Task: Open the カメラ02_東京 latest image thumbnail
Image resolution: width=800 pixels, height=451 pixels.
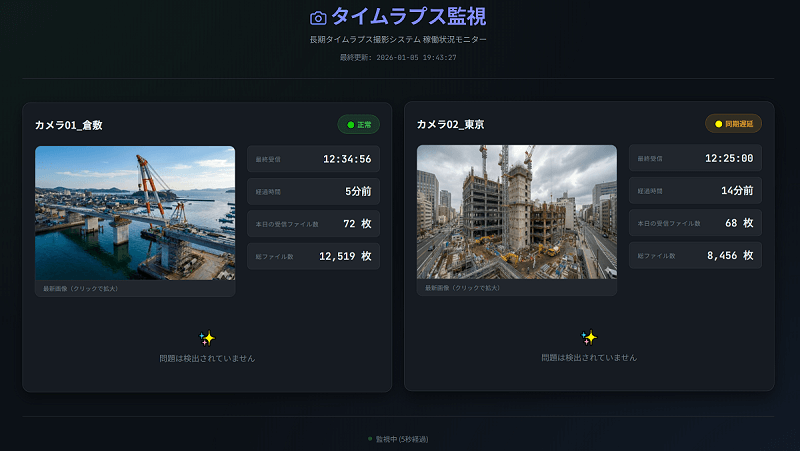Action: 517,212
